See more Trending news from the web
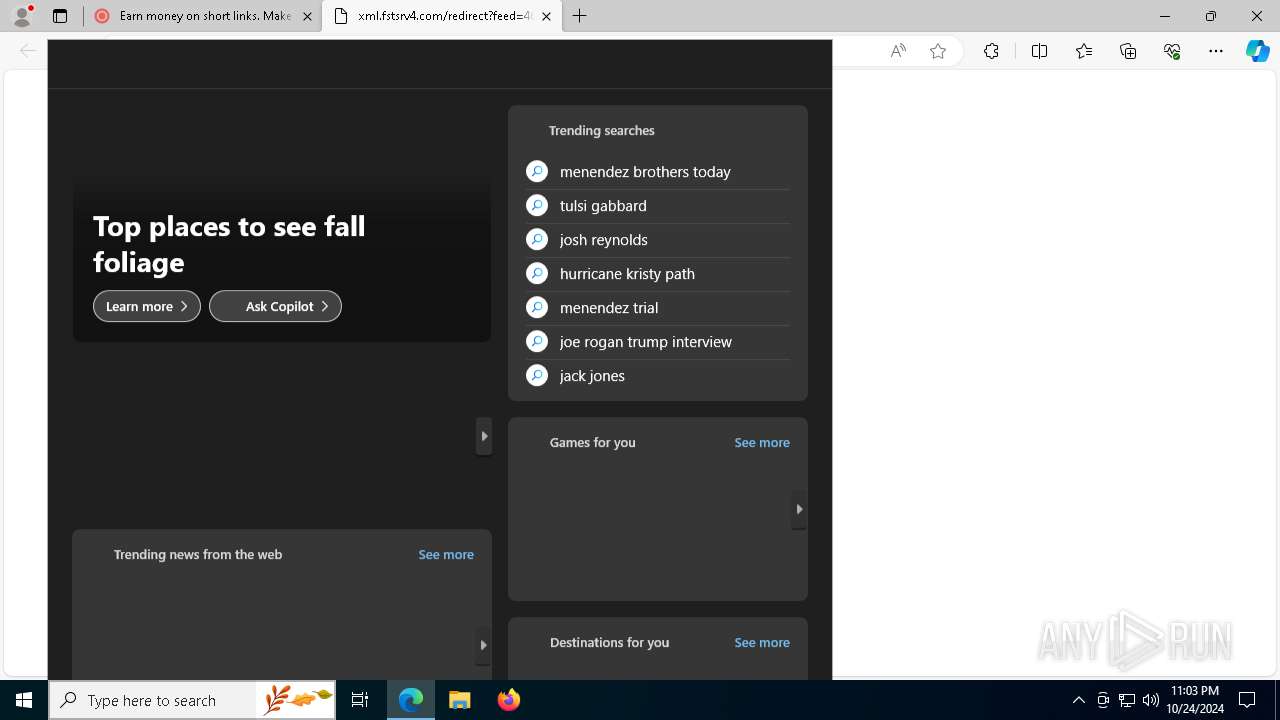 [446, 554]
